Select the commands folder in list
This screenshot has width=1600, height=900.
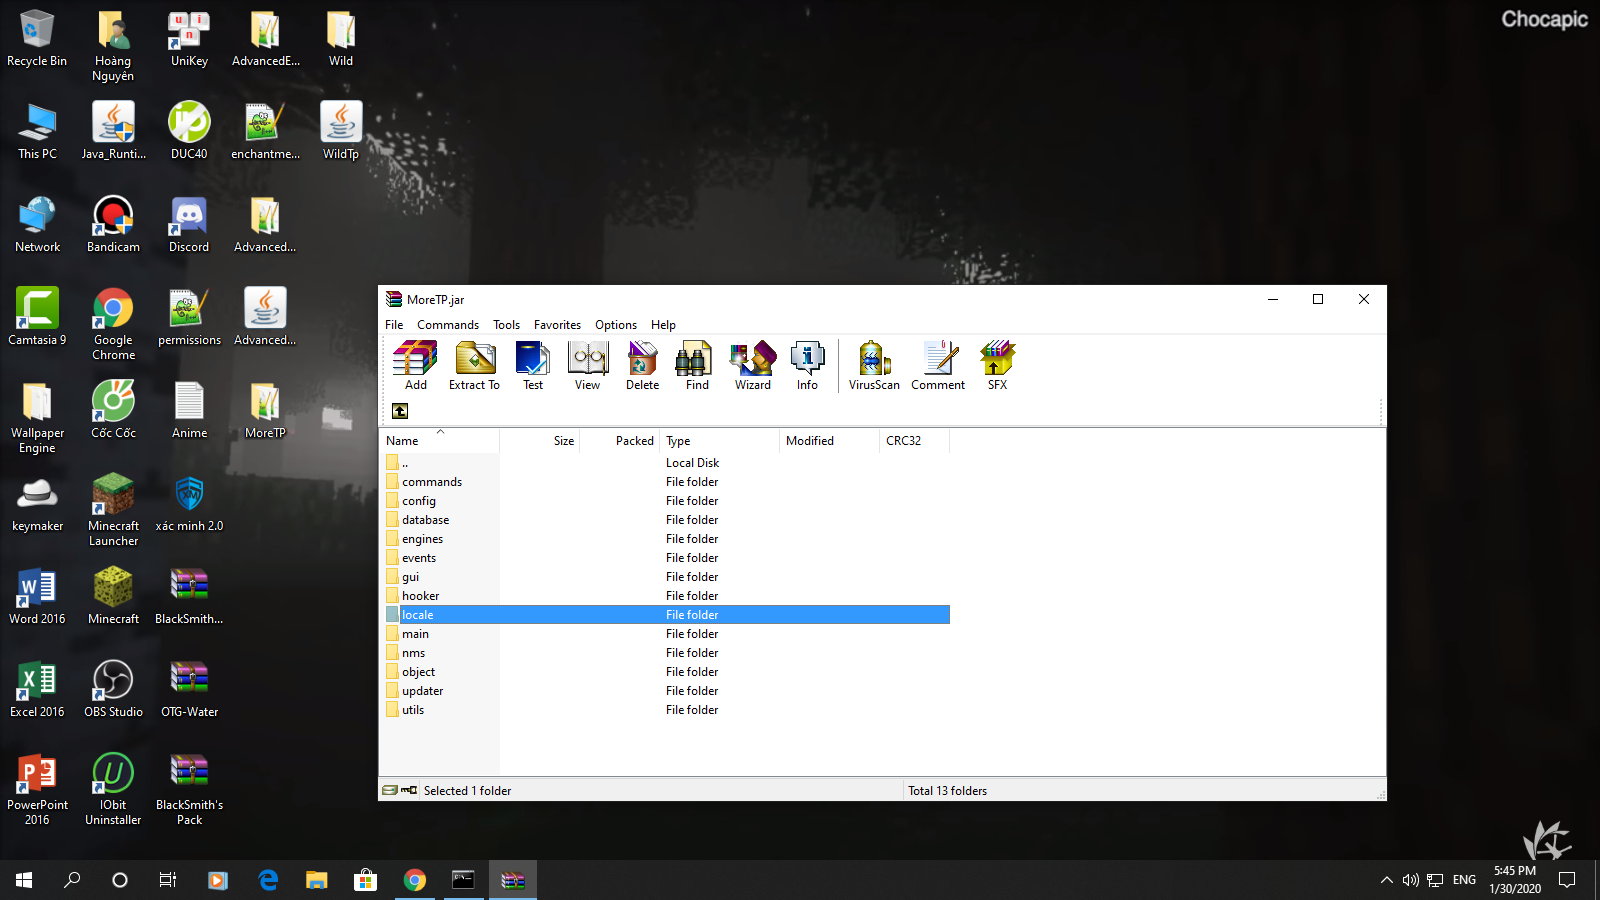[432, 482]
